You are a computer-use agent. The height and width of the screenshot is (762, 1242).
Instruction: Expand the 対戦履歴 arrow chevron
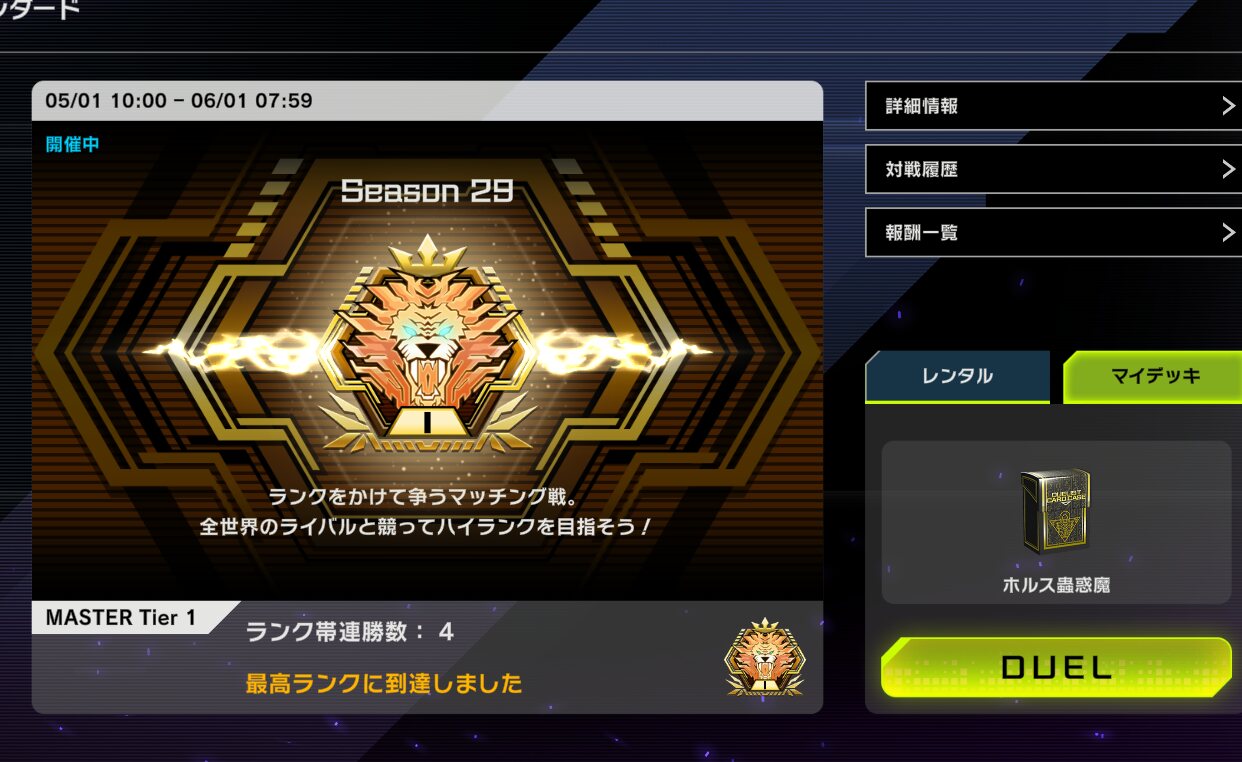point(1228,169)
